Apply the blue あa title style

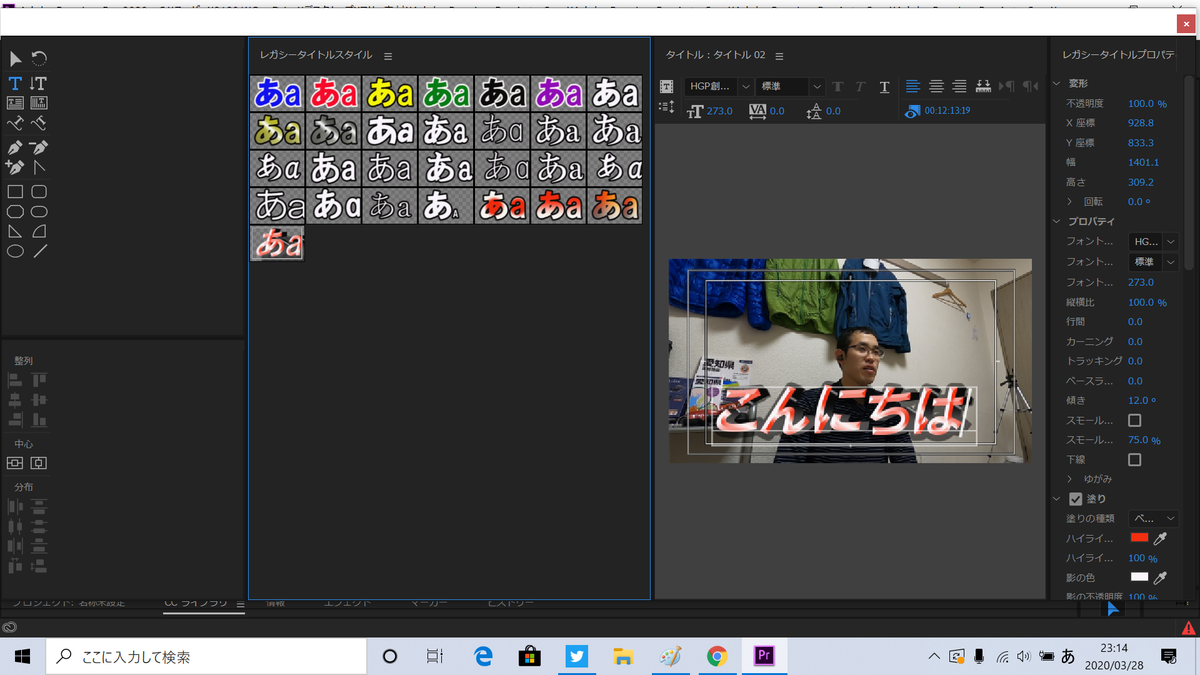[277, 93]
